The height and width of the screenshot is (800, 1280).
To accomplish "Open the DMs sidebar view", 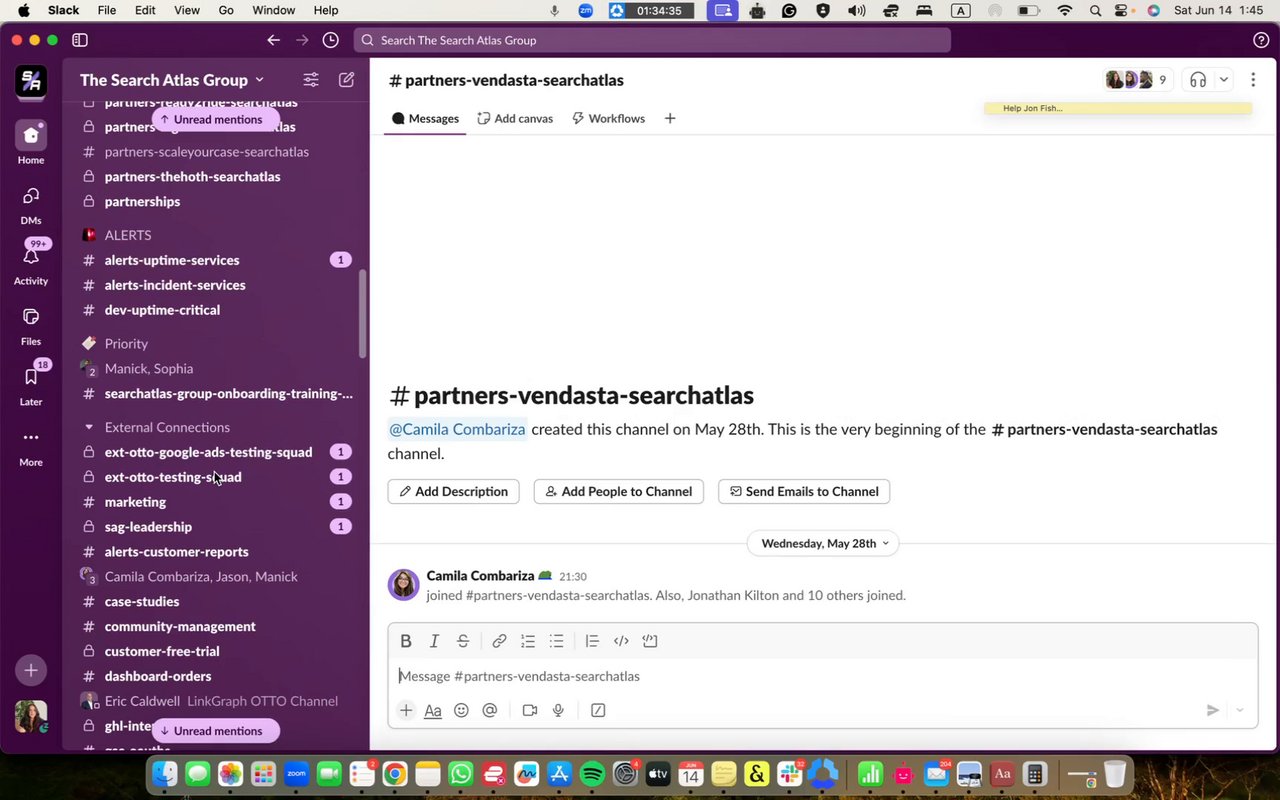I will [31, 205].
